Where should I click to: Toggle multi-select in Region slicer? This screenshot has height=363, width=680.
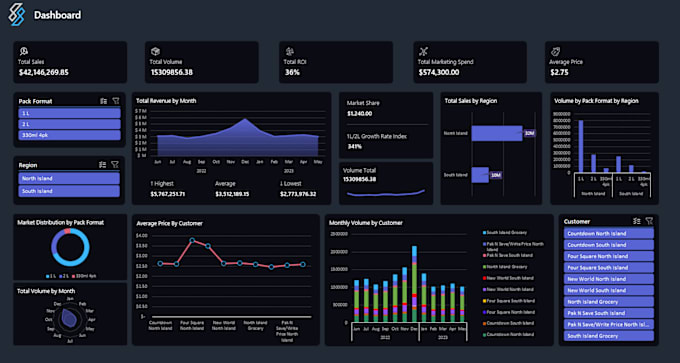[102, 165]
